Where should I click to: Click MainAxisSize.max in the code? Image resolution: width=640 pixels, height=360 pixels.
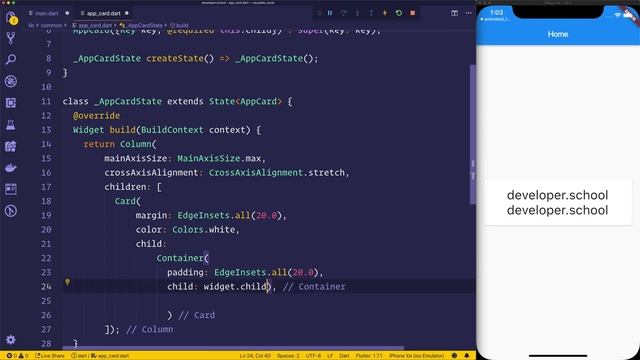(x=219, y=158)
